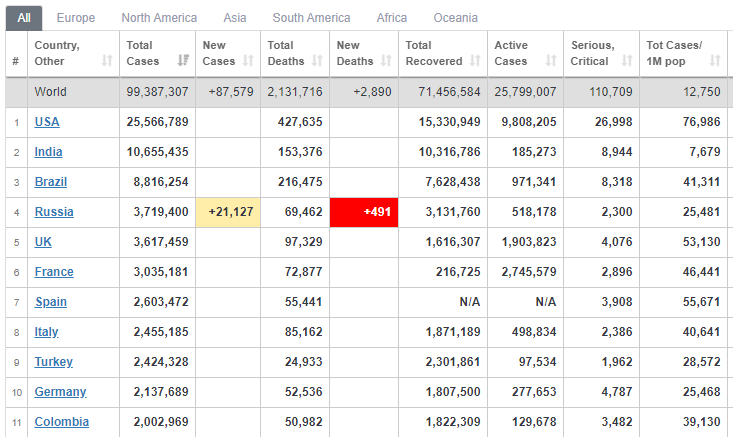Click UK total cases 3,617,459
This screenshot has height=437, width=733.
[161, 242]
